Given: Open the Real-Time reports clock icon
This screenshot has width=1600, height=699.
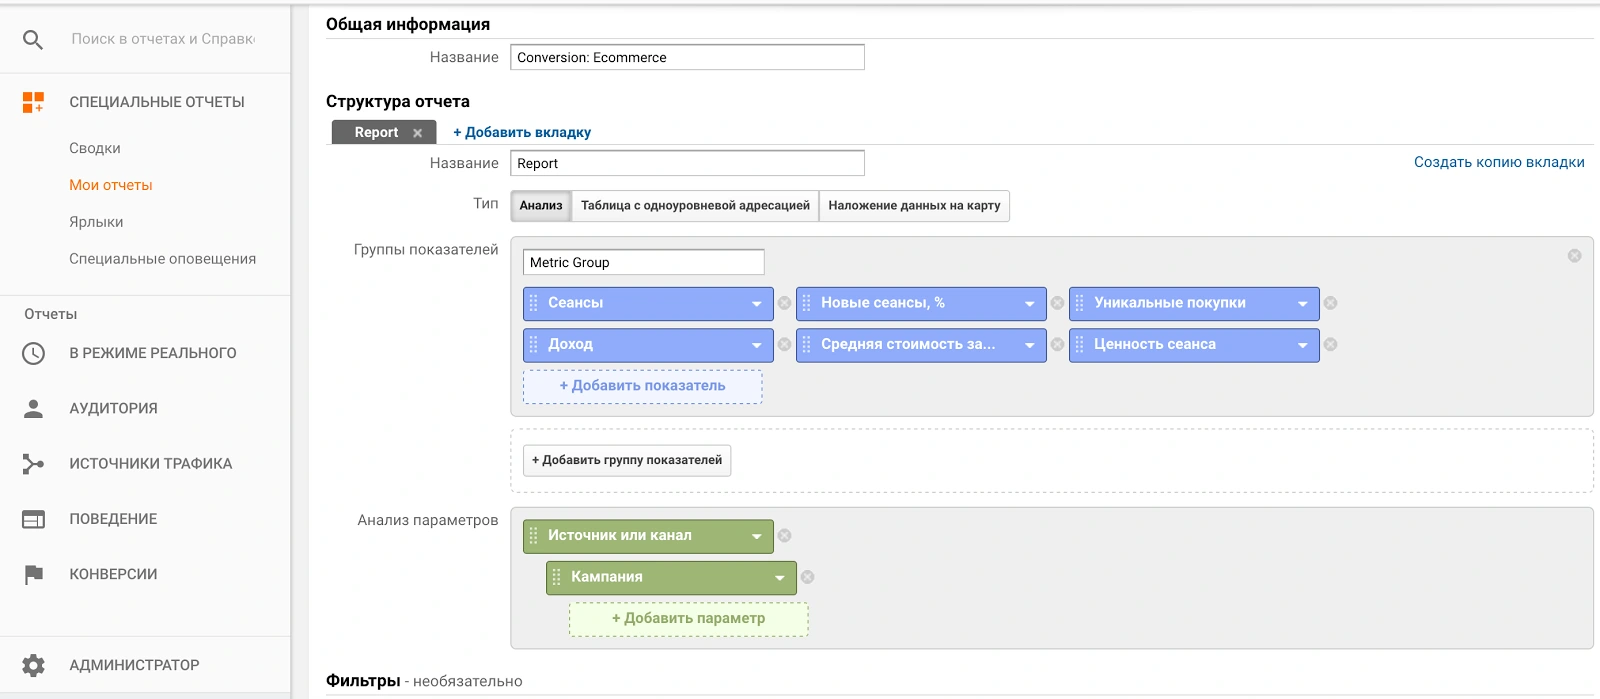Looking at the screenshot, I should [33, 353].
